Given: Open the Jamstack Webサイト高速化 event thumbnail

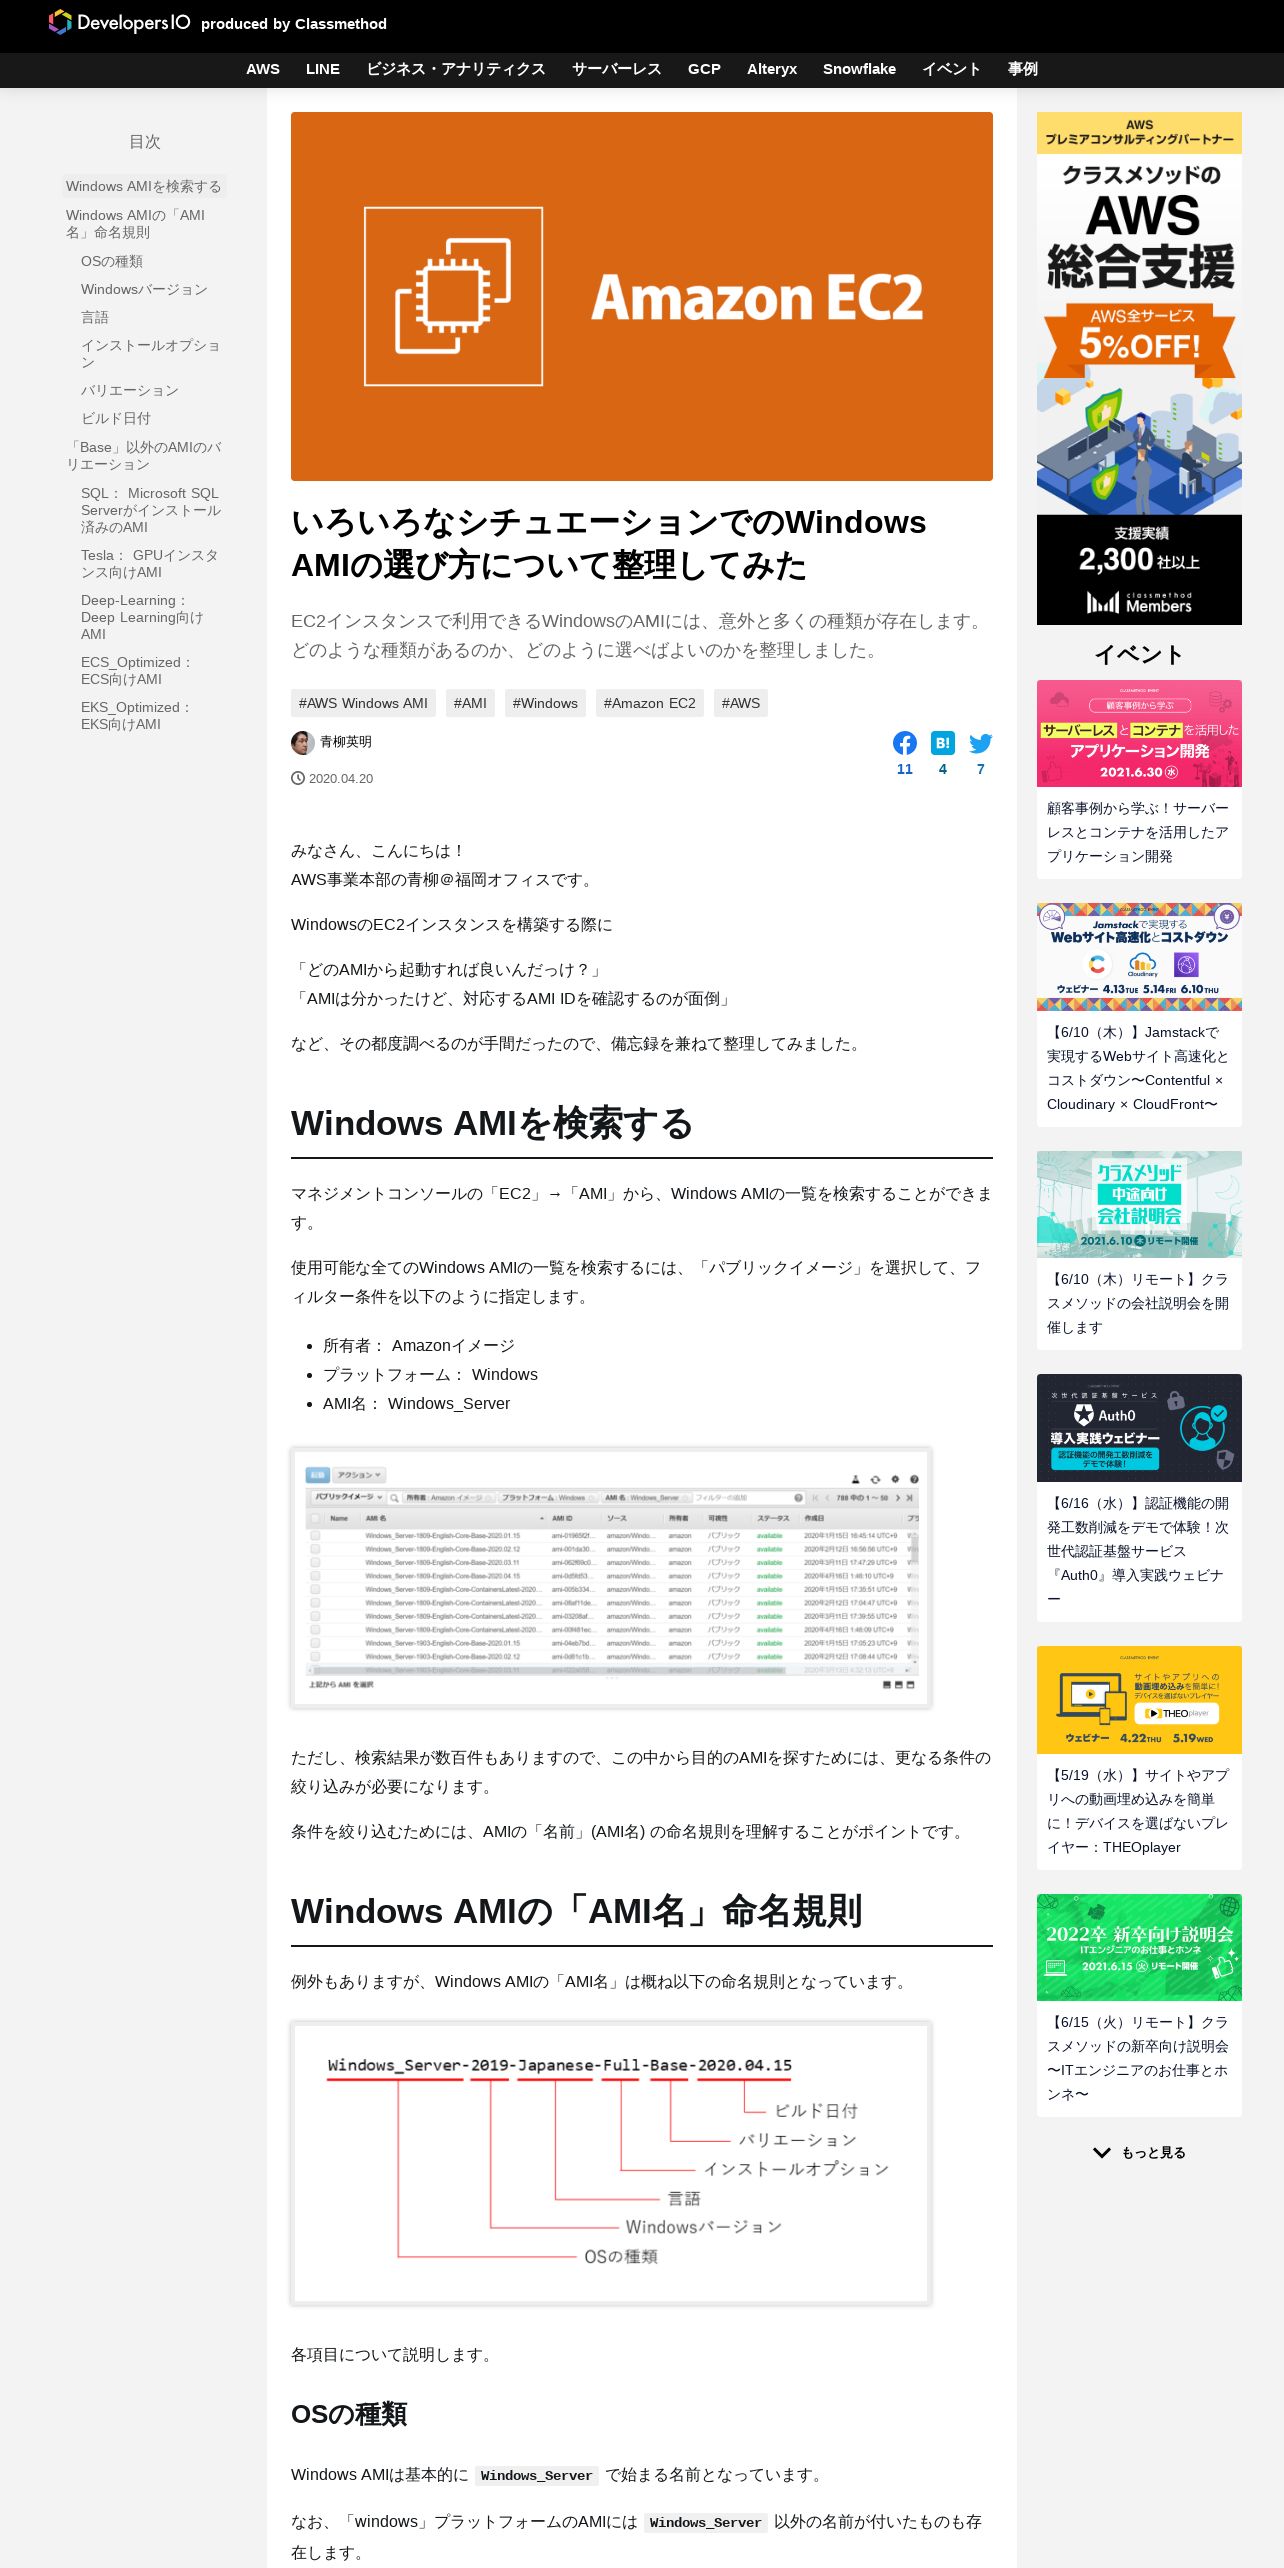Looking at the screenshot, I should pos(1139,957).
